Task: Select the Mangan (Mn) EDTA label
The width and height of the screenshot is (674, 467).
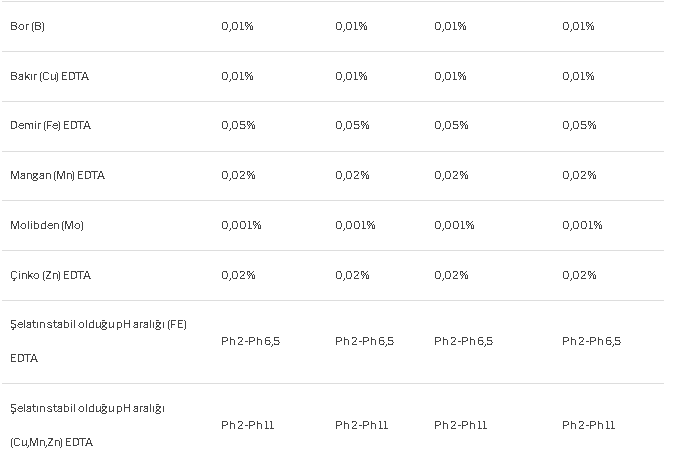Action: point(57,175)
